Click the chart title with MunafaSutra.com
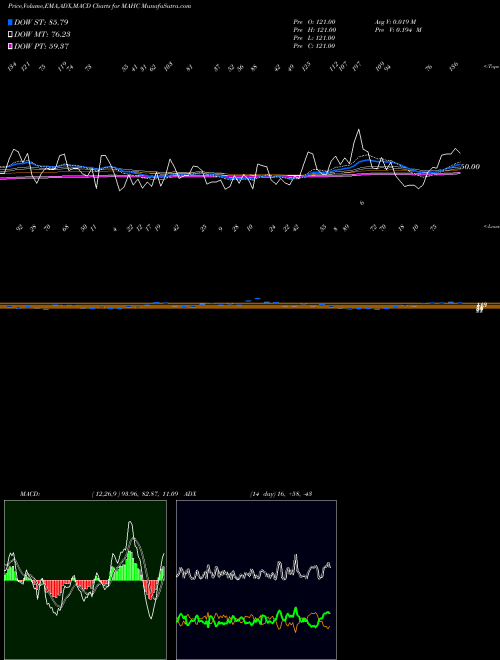This screenshot has height=660, width=500. pos(99,6)
